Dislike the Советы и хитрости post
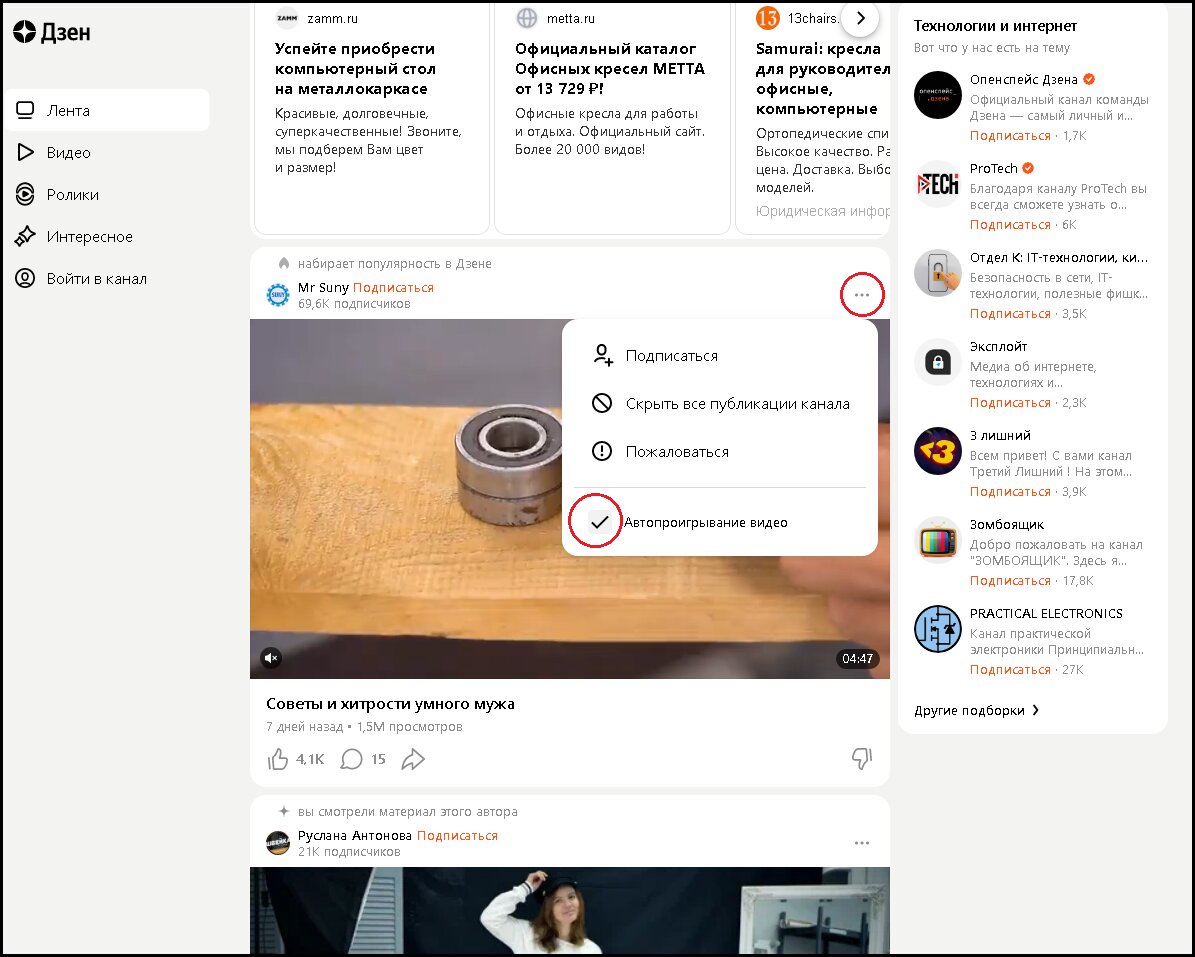The image size is (1195, 957). (x=861, y=759)
